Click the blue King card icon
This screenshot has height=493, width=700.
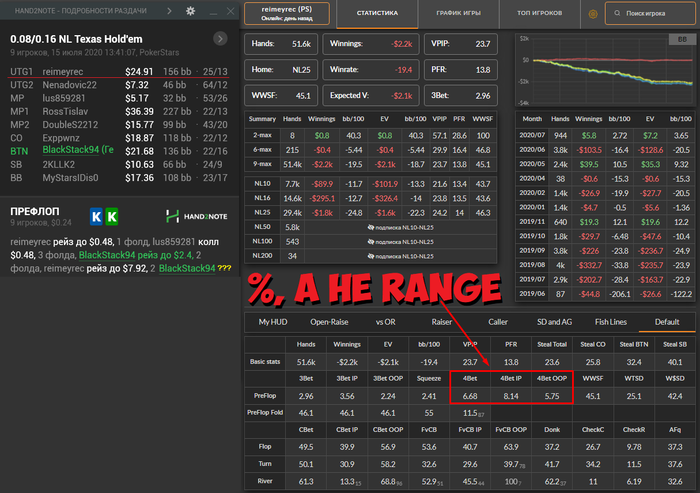point(96,217)
